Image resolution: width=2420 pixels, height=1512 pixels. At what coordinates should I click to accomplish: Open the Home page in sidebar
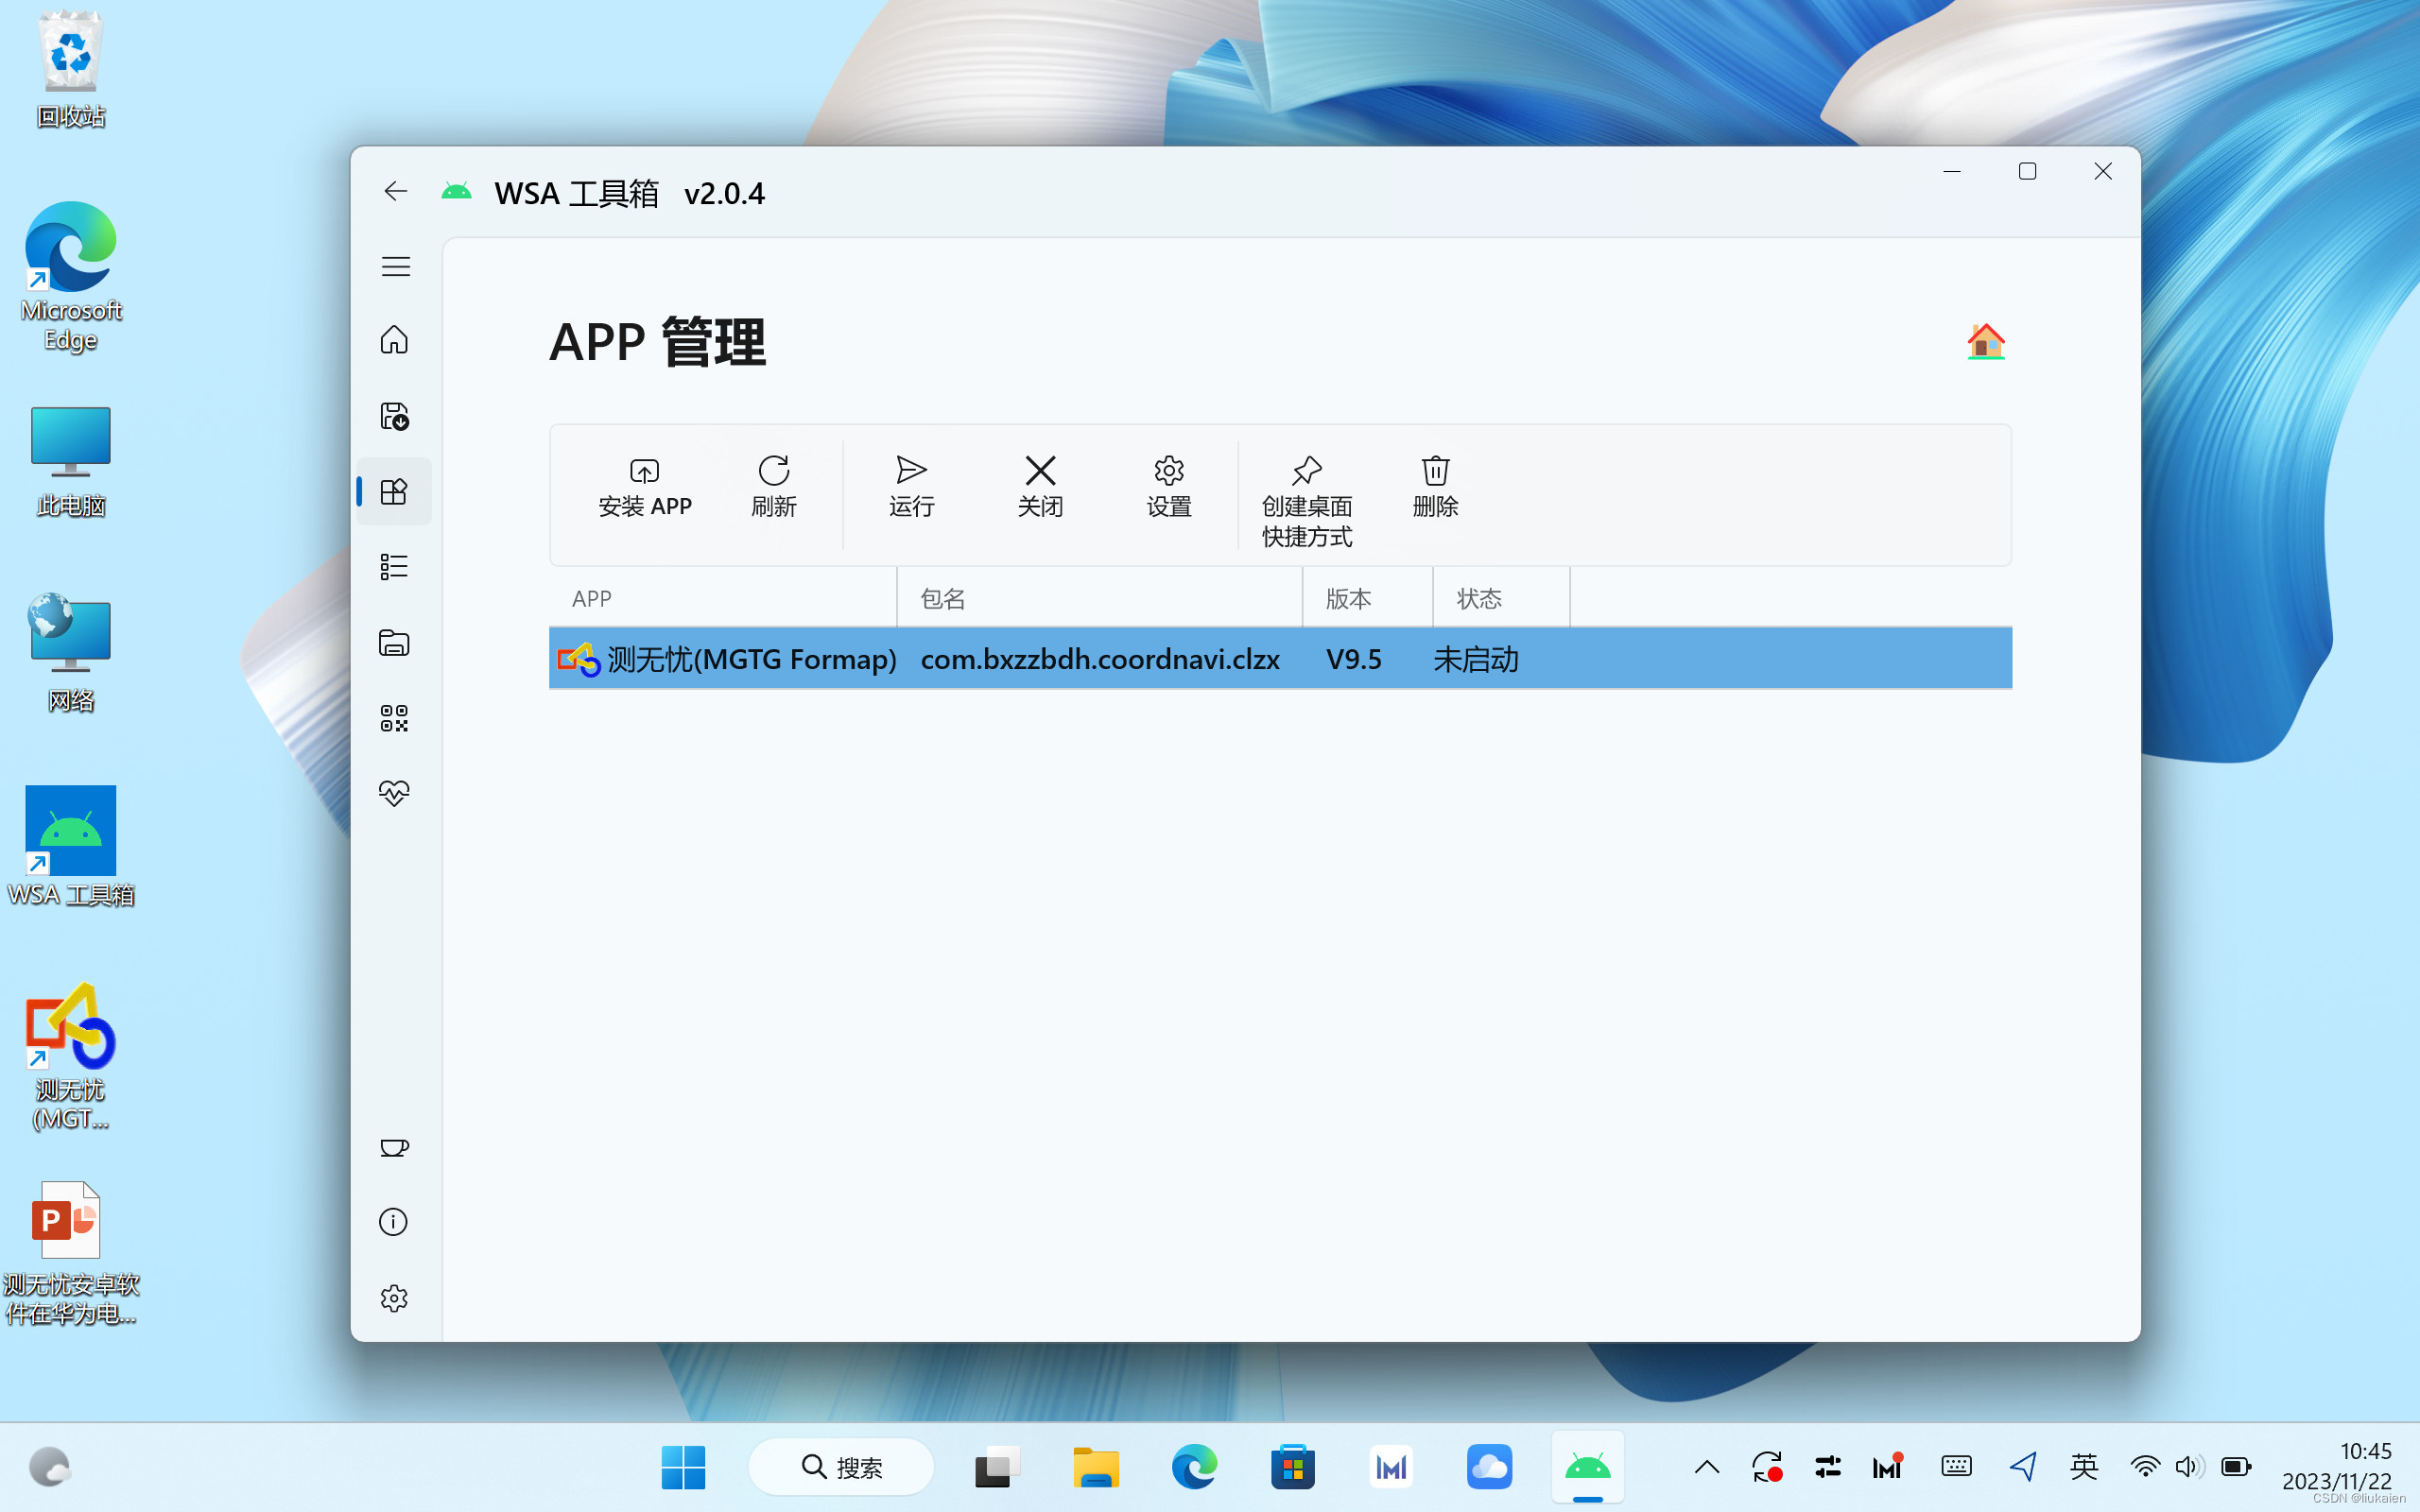tap(394, 340)
